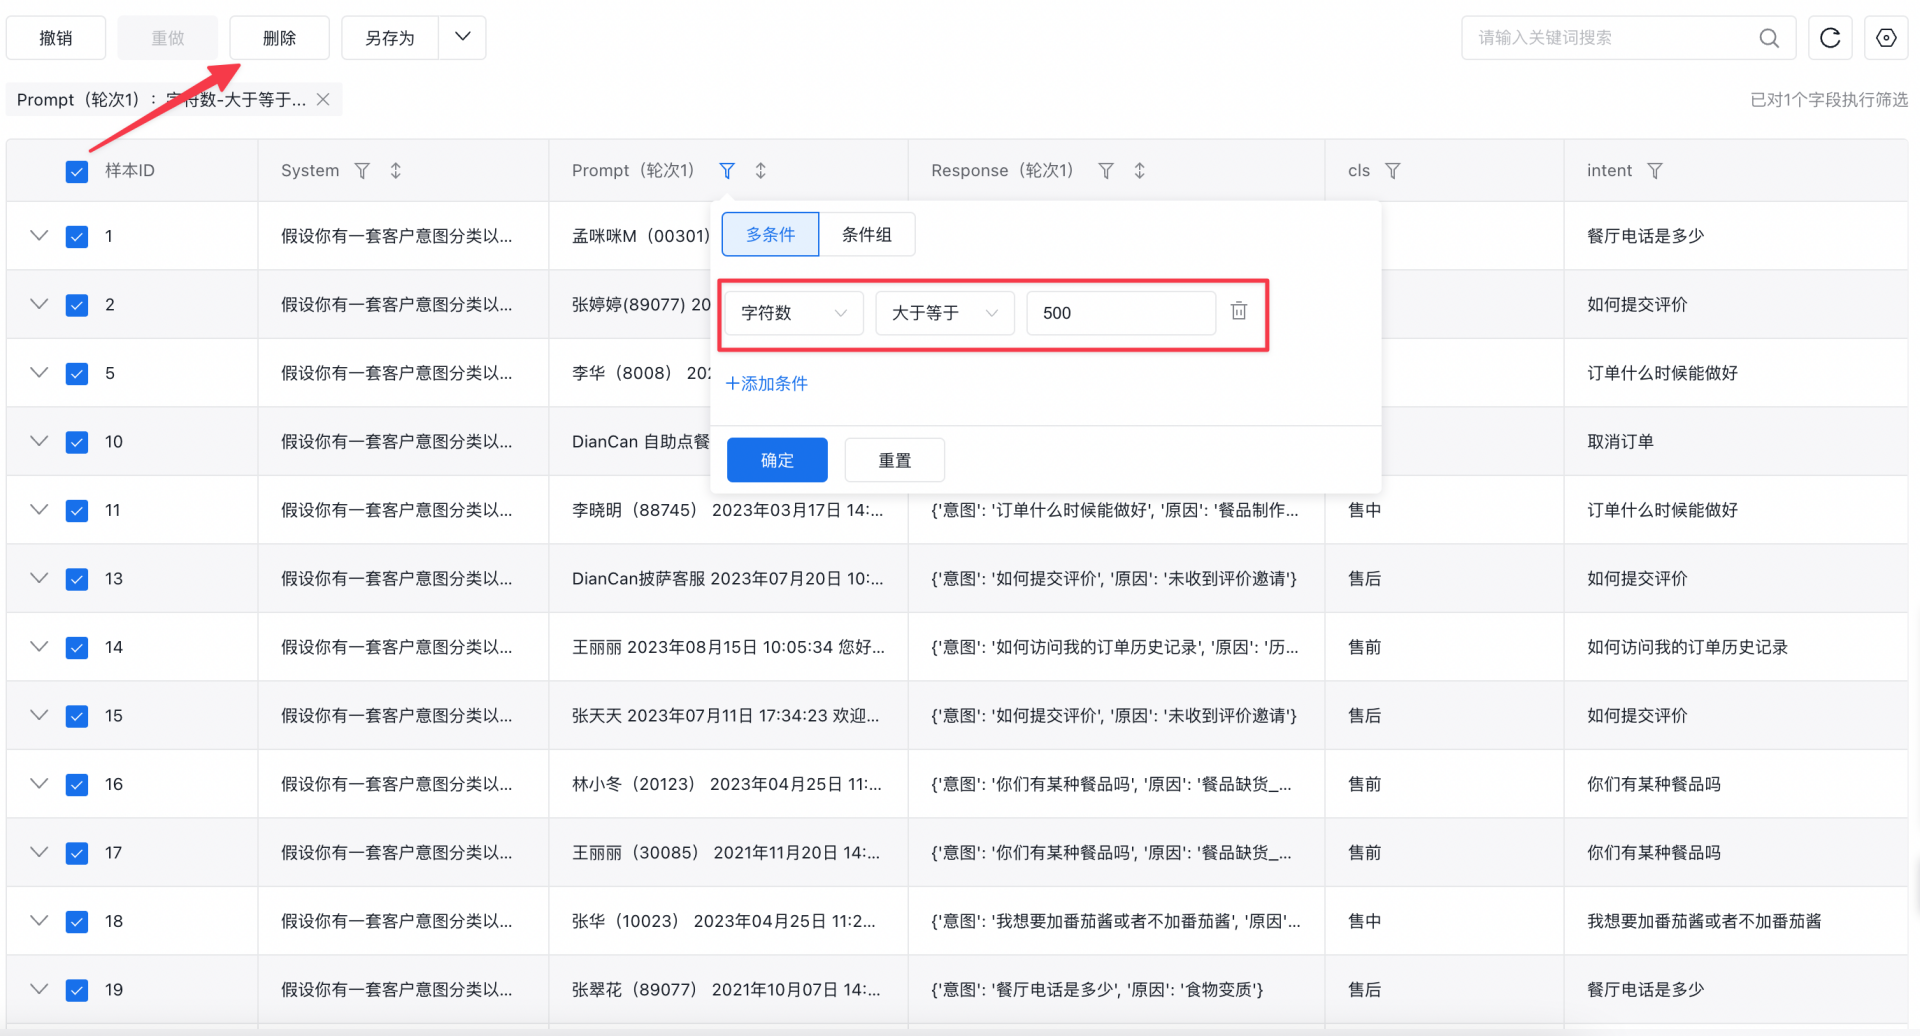Expand row with sample ID 15

tap(39, 715)
